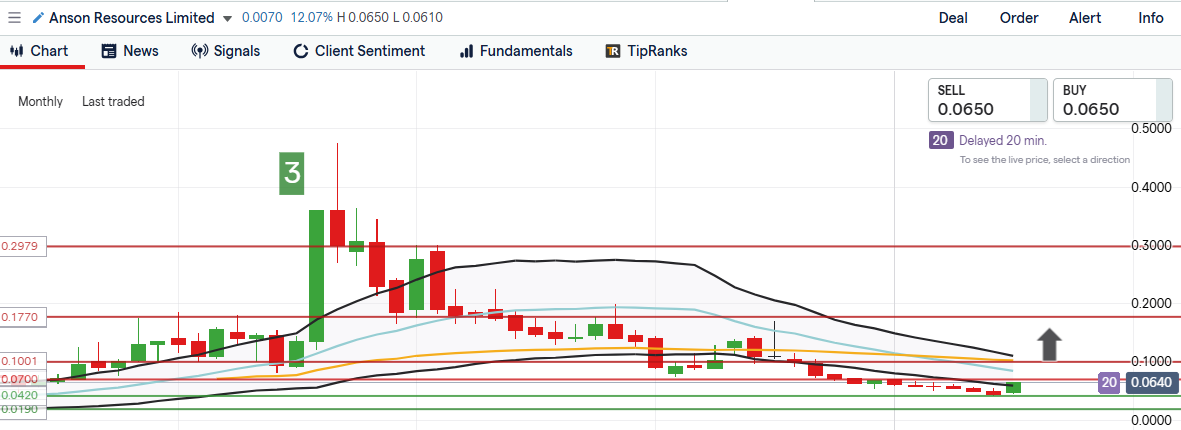Image resolution: width=1181 pixels, height=430 pixels.
Task: Select the 0.2979 red price level label
Action: (x=22, y=247)
